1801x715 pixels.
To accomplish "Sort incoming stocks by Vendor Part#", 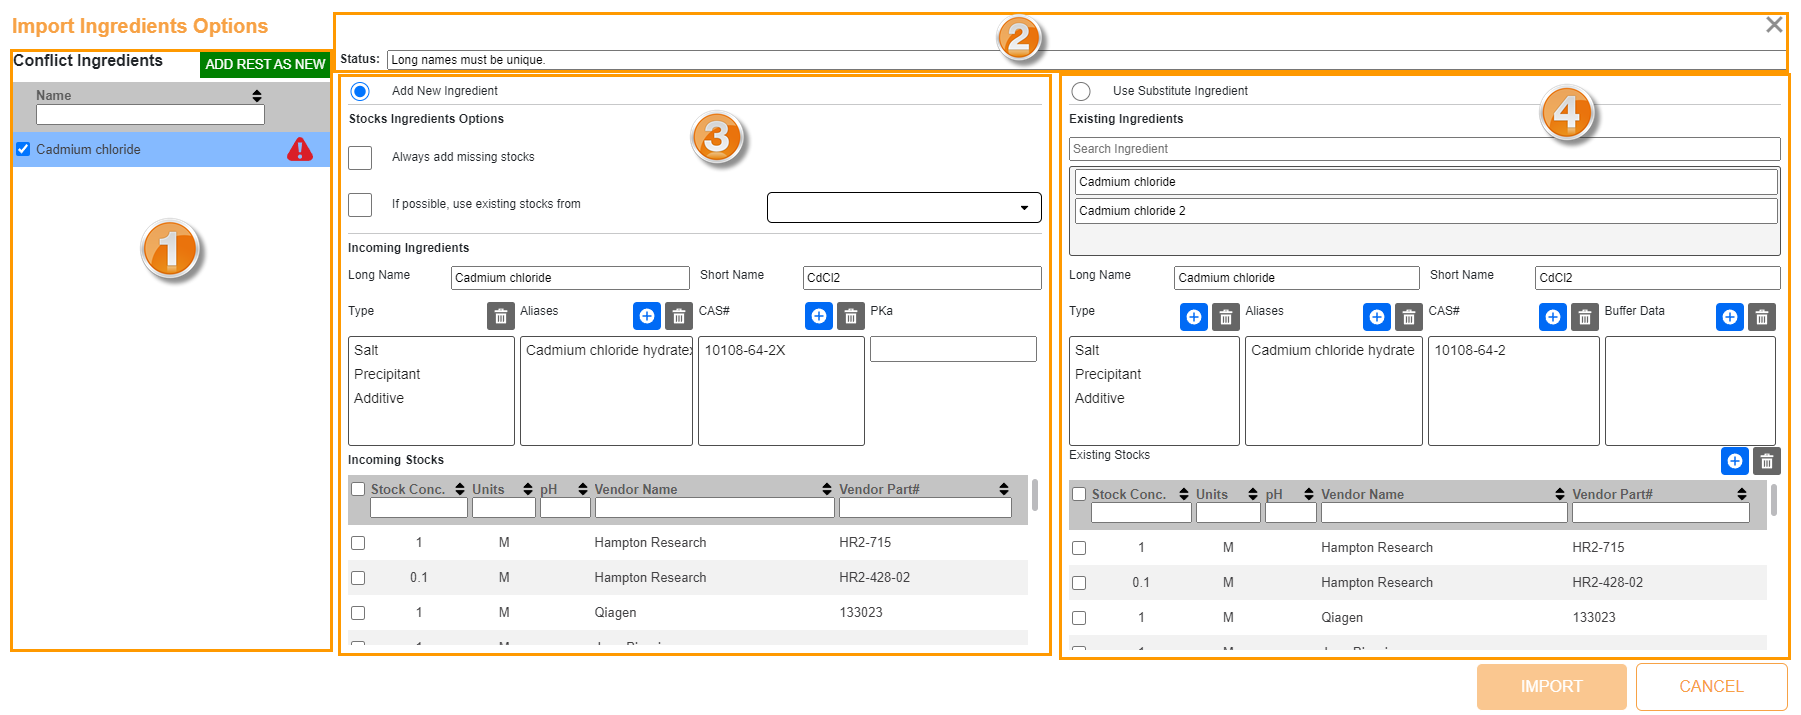I will pos(1004,489).
